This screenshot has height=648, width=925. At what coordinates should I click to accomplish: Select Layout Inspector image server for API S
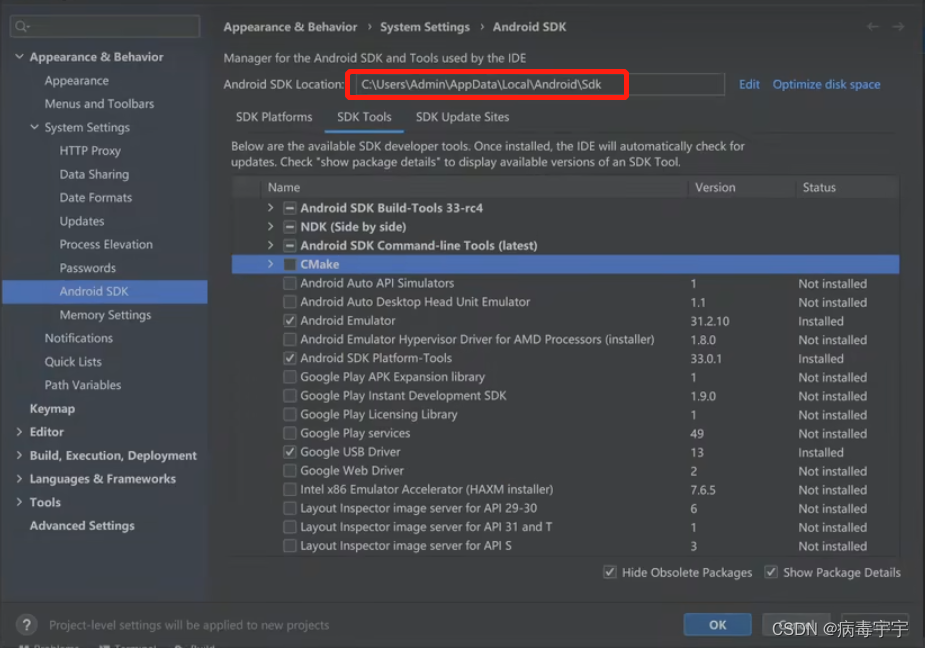[565, 546]
